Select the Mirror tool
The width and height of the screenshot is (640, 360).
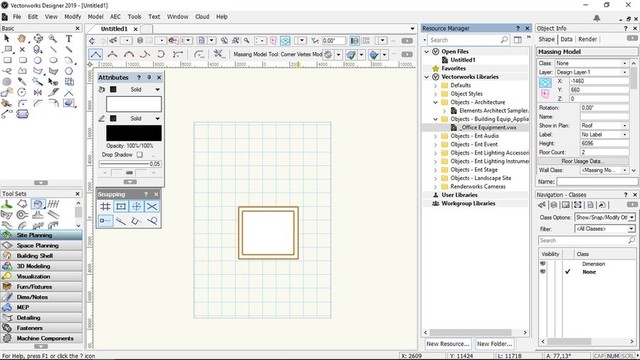38,93
